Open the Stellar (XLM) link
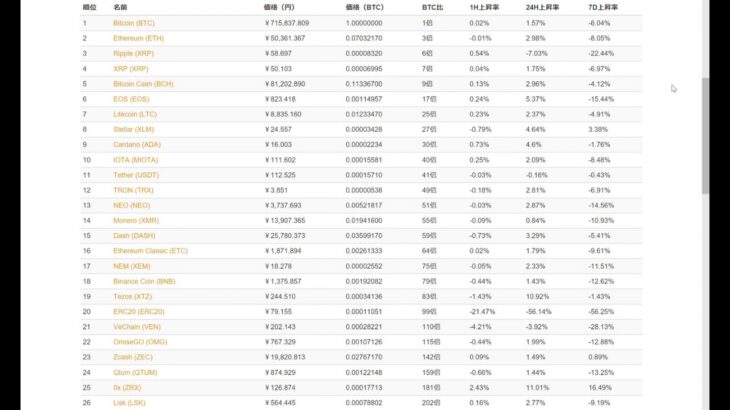 [135, 129]
